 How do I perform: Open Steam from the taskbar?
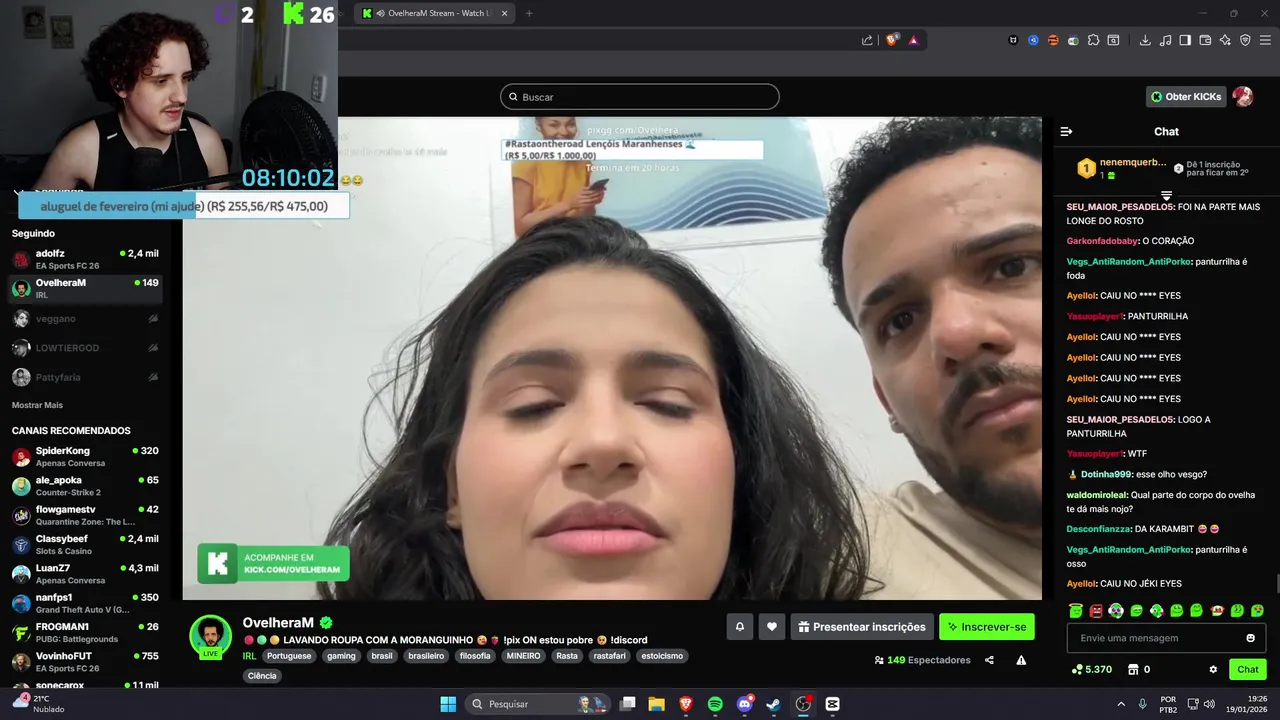(x=773, y=704)
